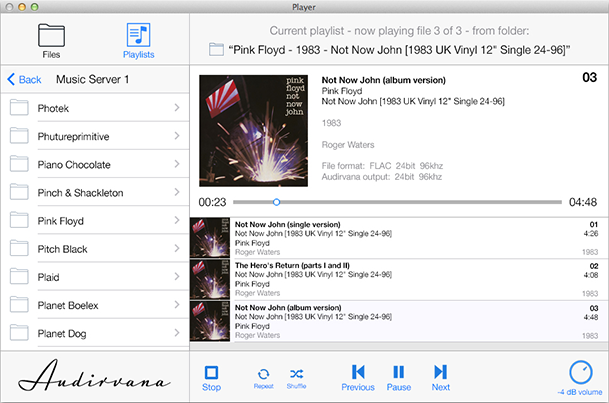Open the Pitch Black folder icon
This screenshot has height=403, width=609.
click(x=19, y=248)
